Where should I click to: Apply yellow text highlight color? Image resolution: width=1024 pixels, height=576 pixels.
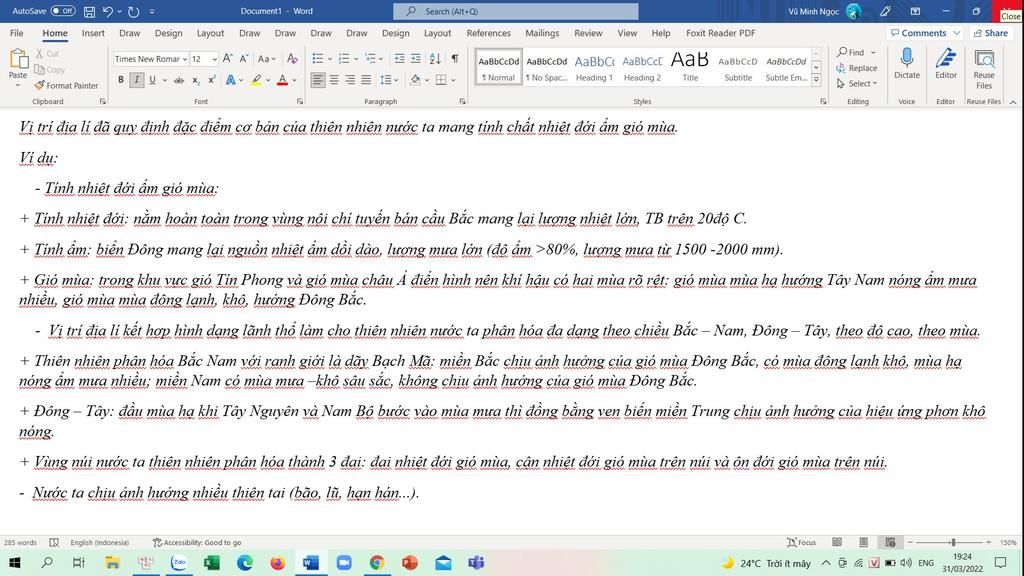[x=256, y=80]
